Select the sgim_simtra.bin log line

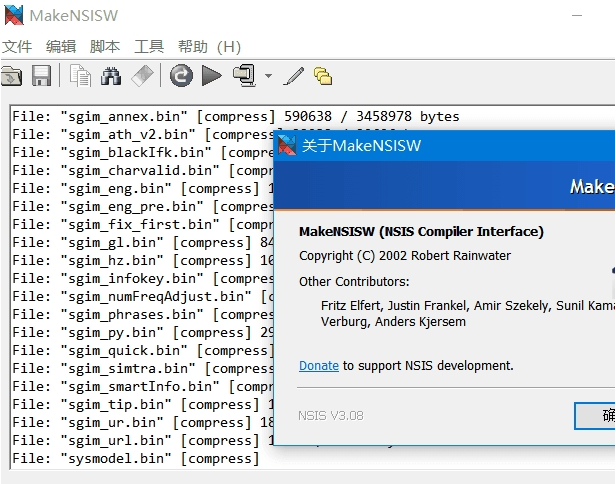[143, 369]
